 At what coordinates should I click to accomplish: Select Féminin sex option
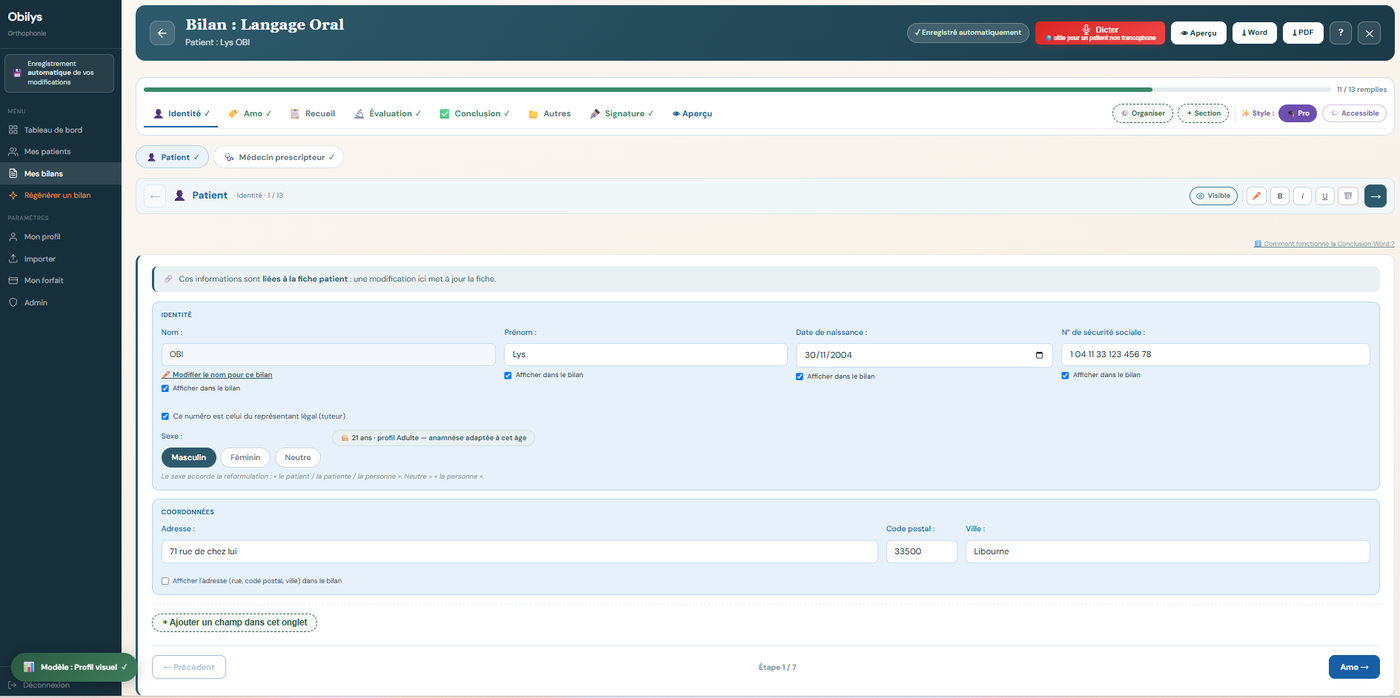point(245,458)
